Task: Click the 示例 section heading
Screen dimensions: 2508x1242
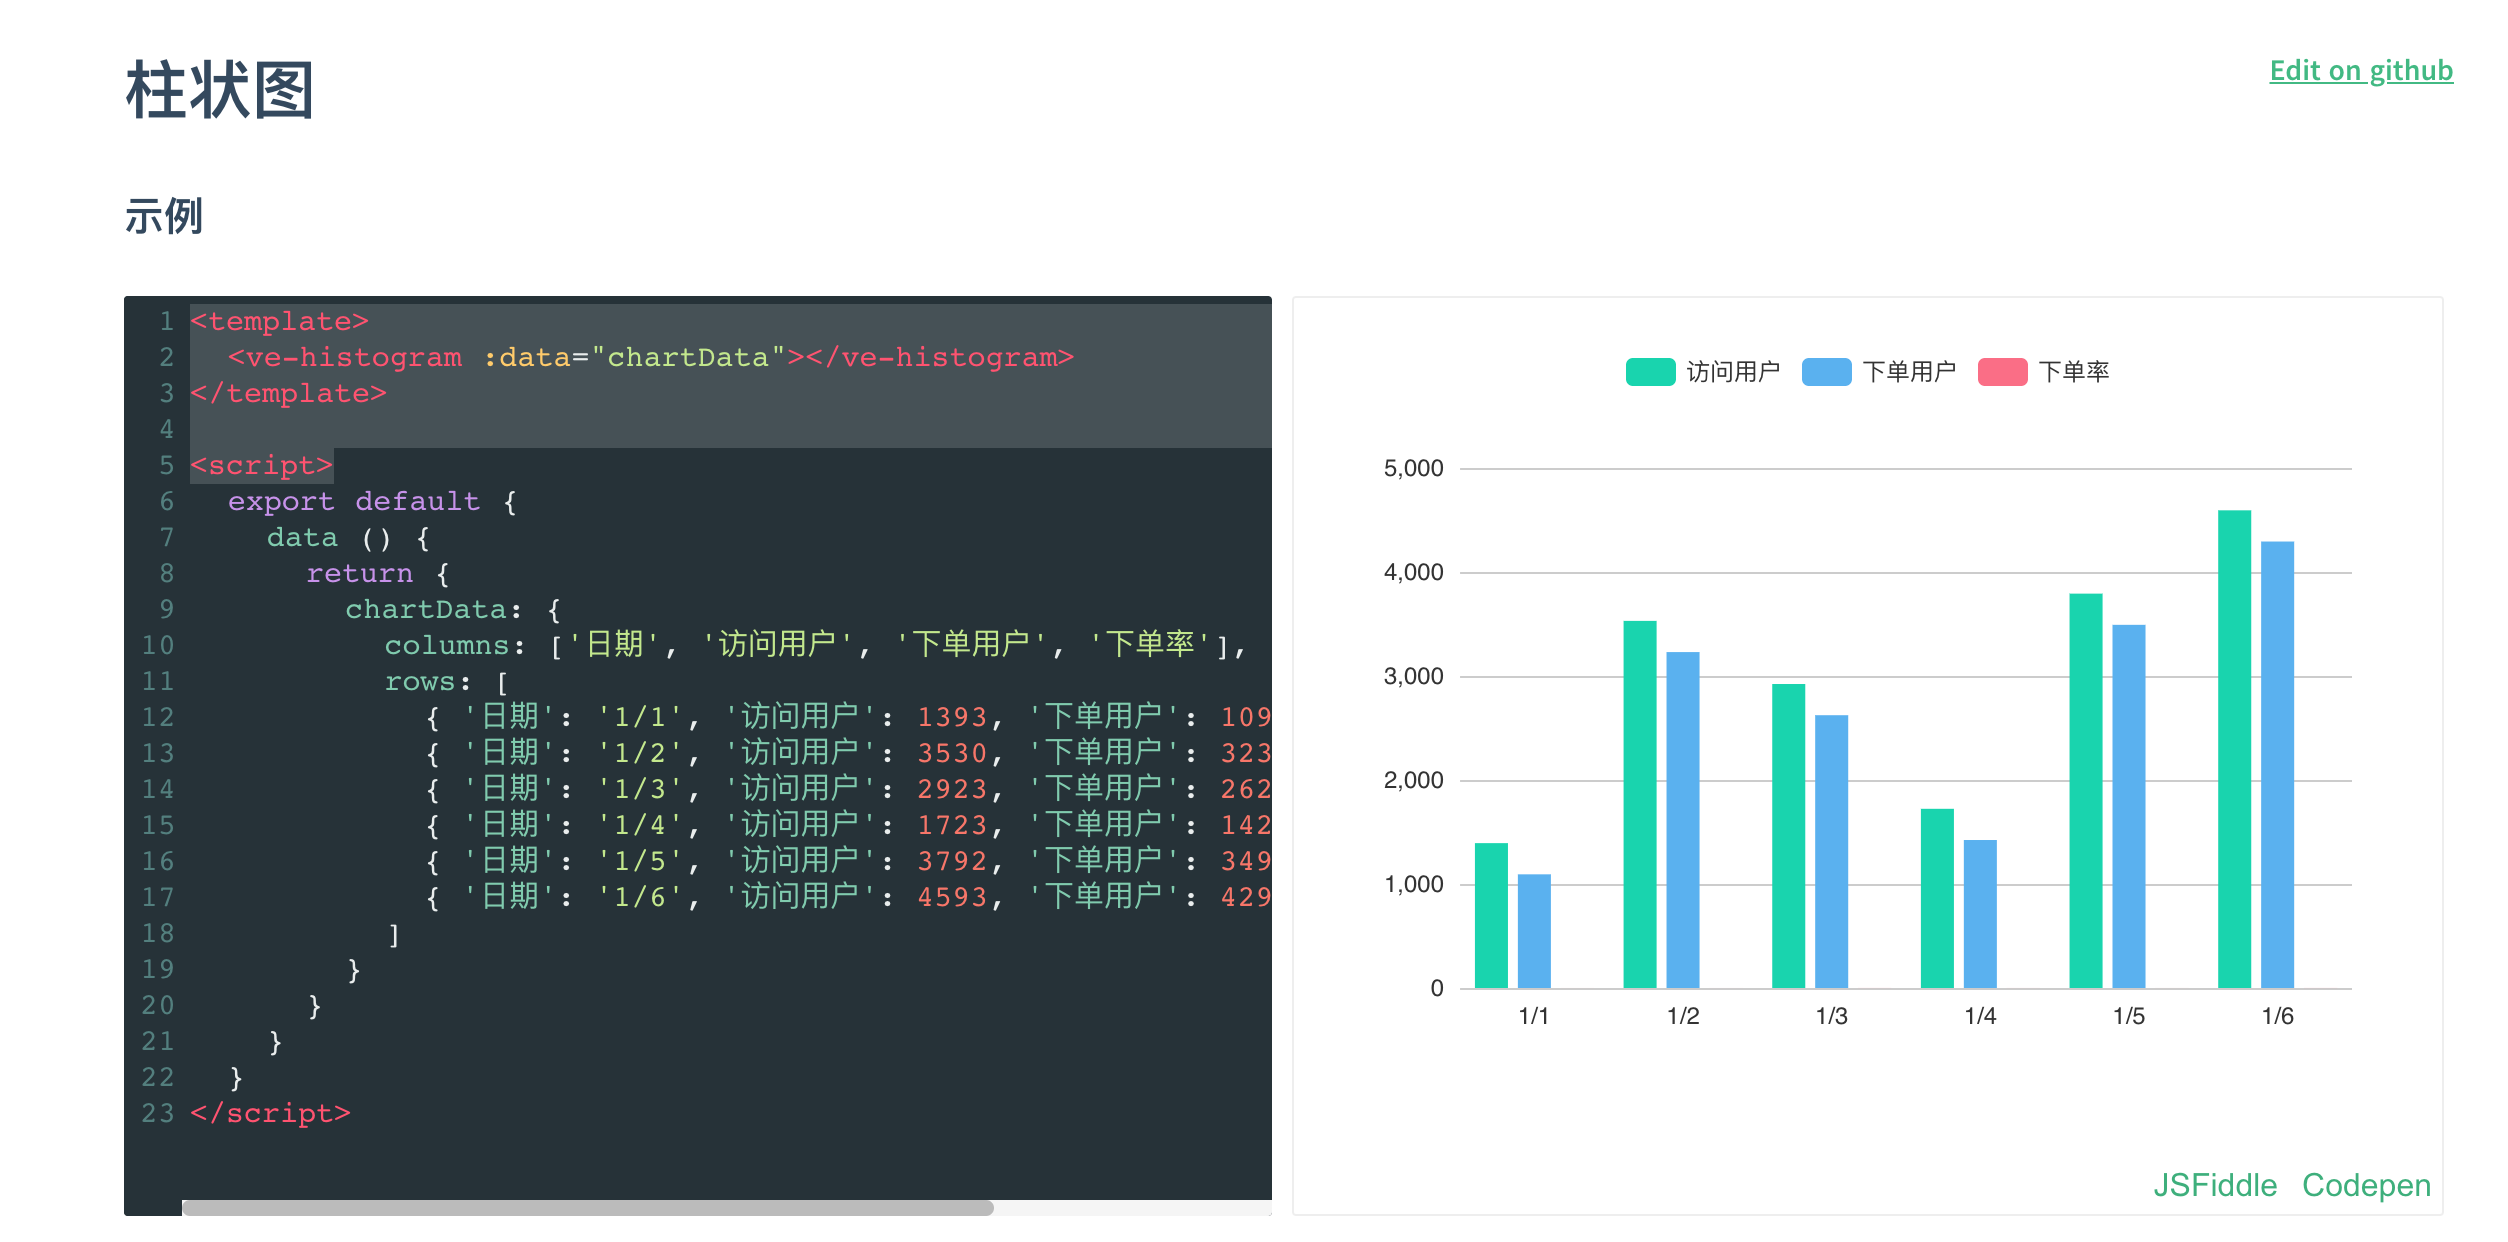Action: (x=164, y=216)
